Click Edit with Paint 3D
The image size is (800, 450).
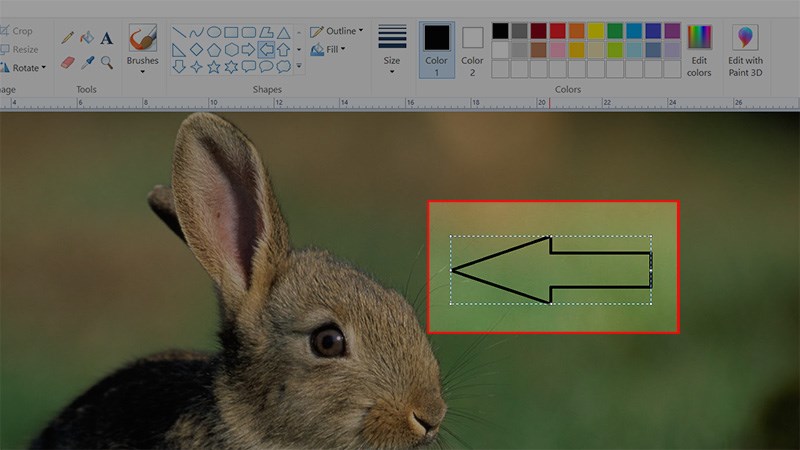pyautogui.click(x=745, y=51)
